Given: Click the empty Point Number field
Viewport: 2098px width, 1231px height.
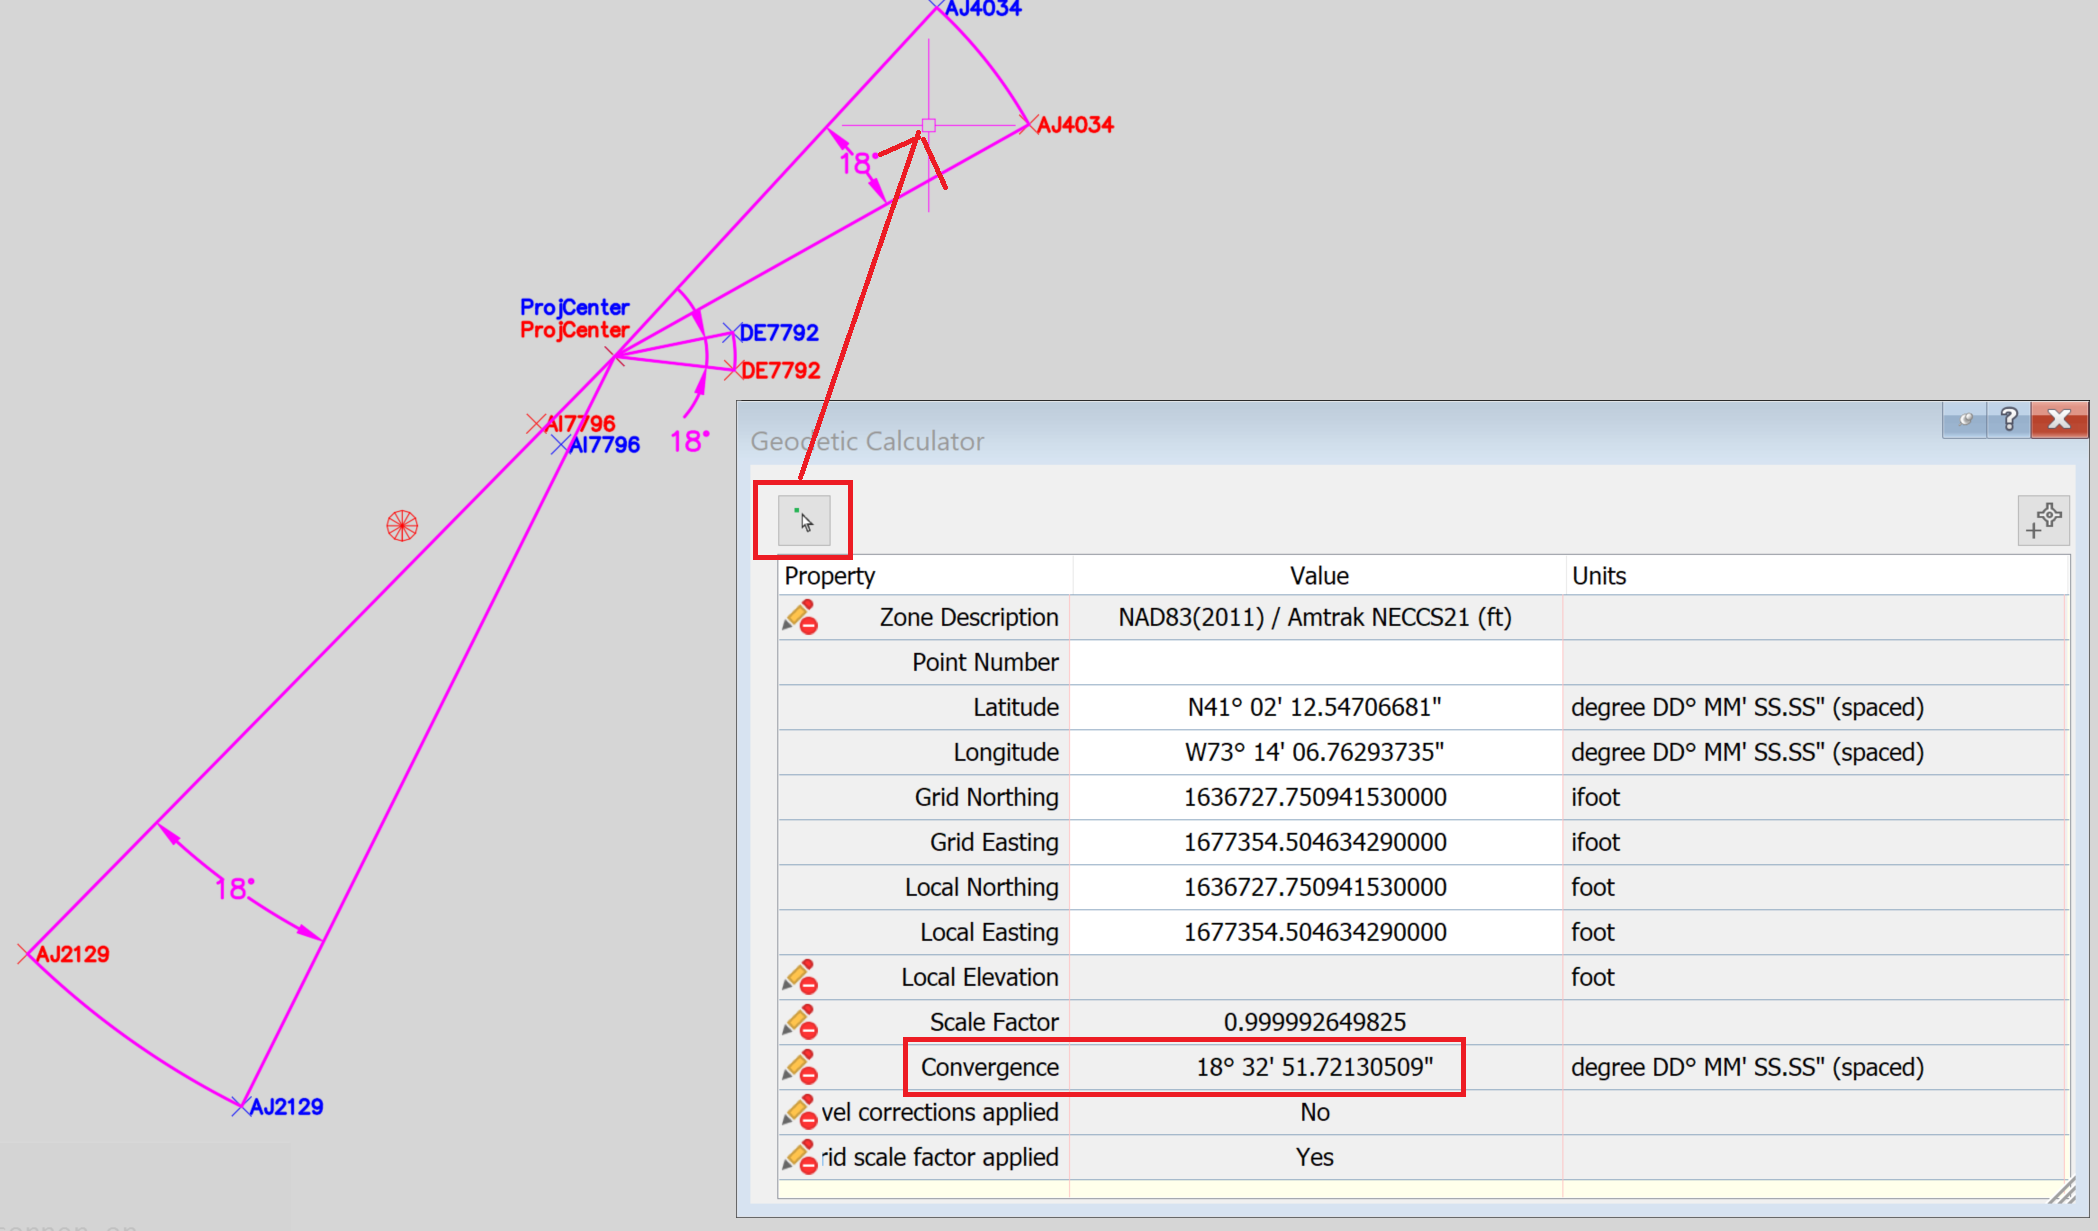Looking at the screenshot, I should [1314, 662].
